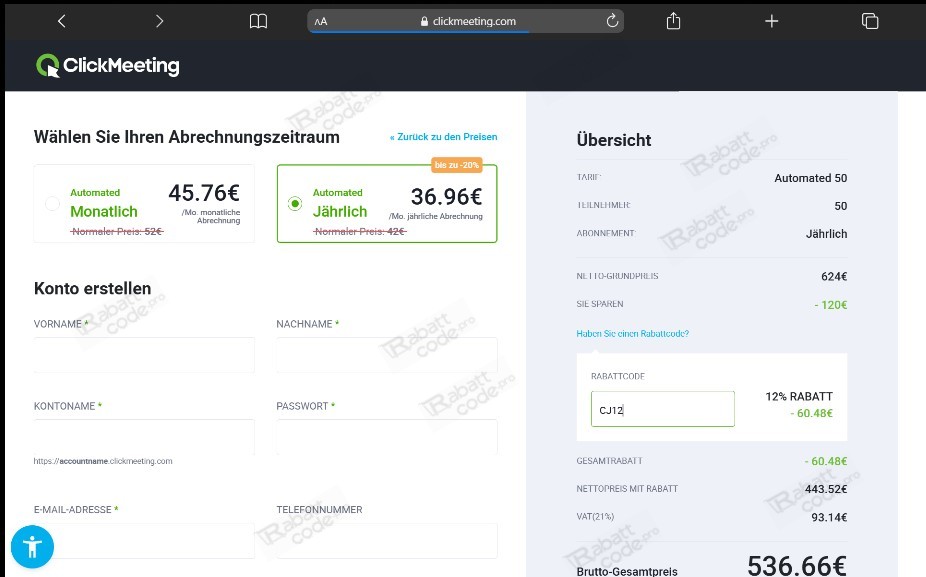Show all open tabs overview icon
926x577 pixels.
coord(870,21)
